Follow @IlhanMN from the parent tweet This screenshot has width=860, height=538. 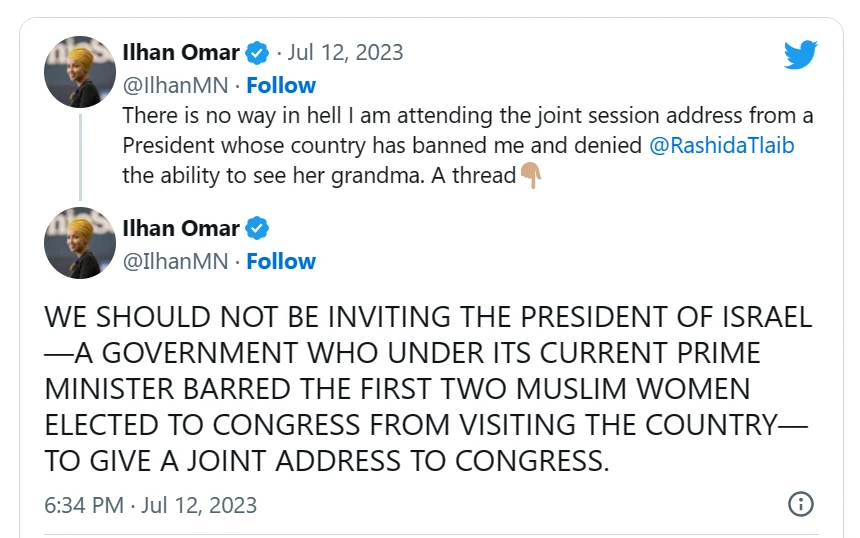point(281,85)
